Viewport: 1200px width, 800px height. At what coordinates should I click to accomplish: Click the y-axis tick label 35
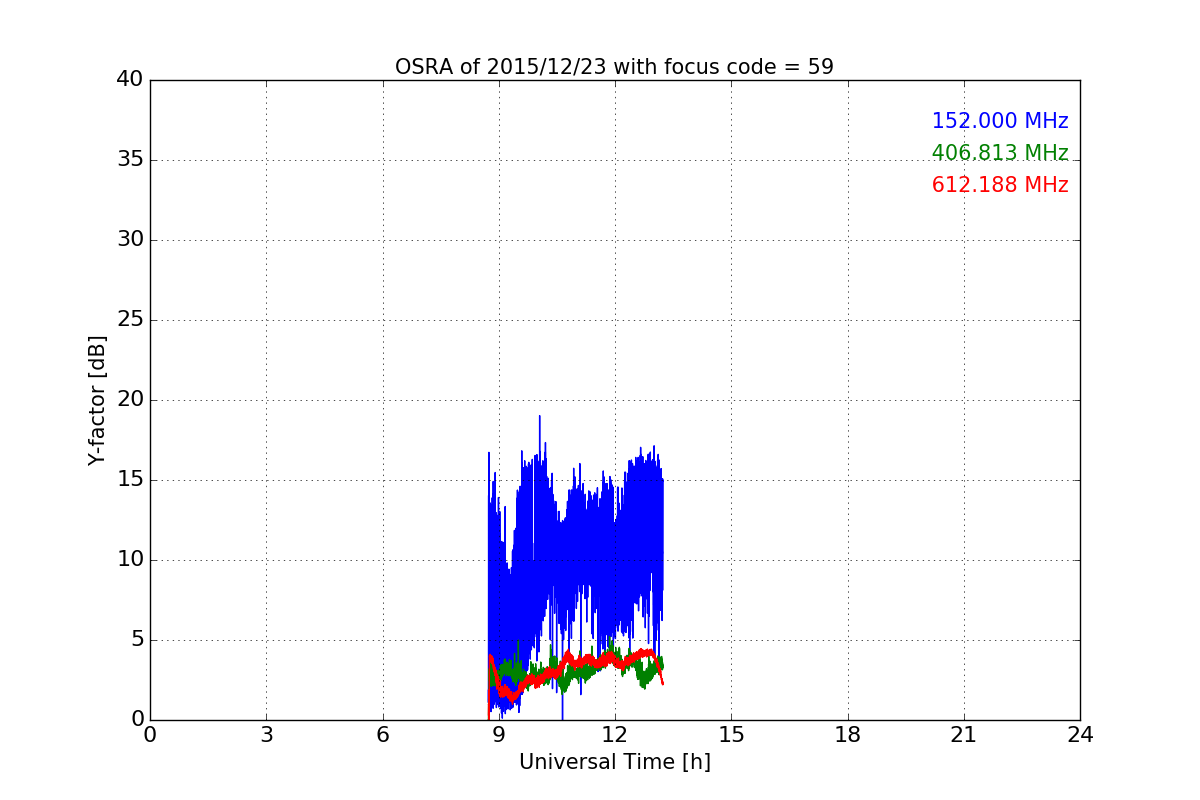pyautogui.click(x=129, y=160)
